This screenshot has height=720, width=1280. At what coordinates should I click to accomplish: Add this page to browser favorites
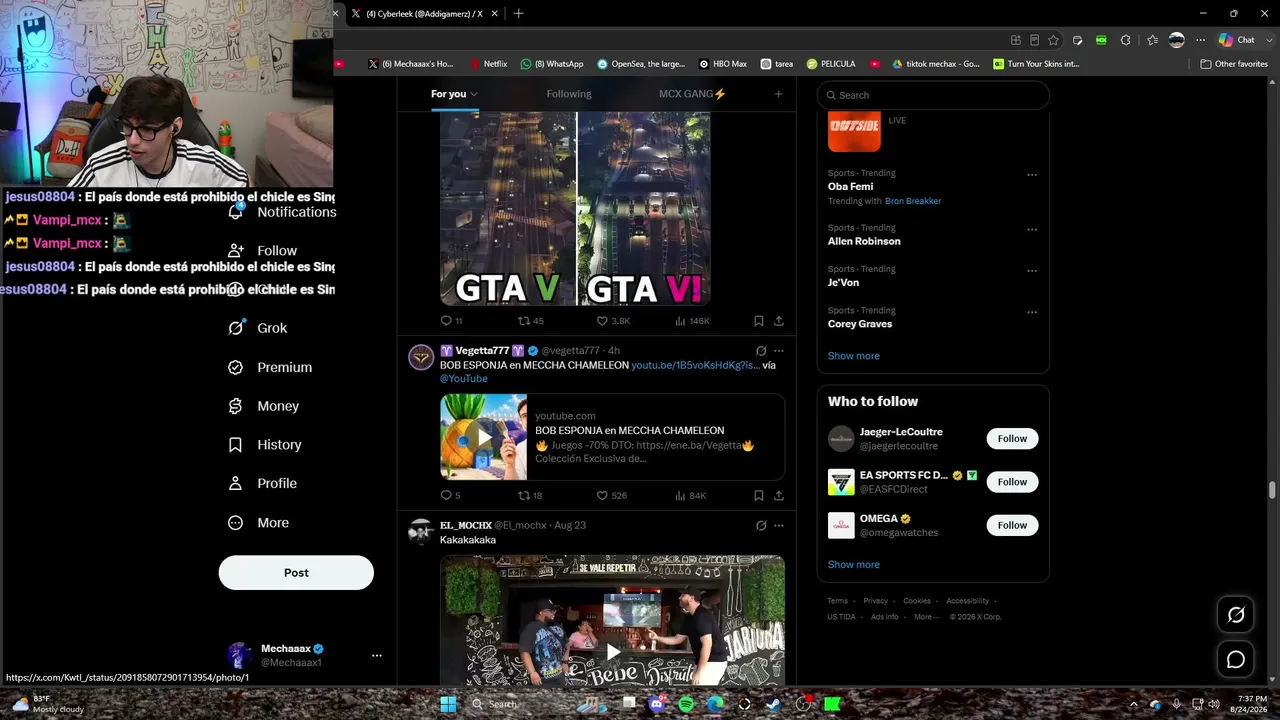[x=1054, y=40]
